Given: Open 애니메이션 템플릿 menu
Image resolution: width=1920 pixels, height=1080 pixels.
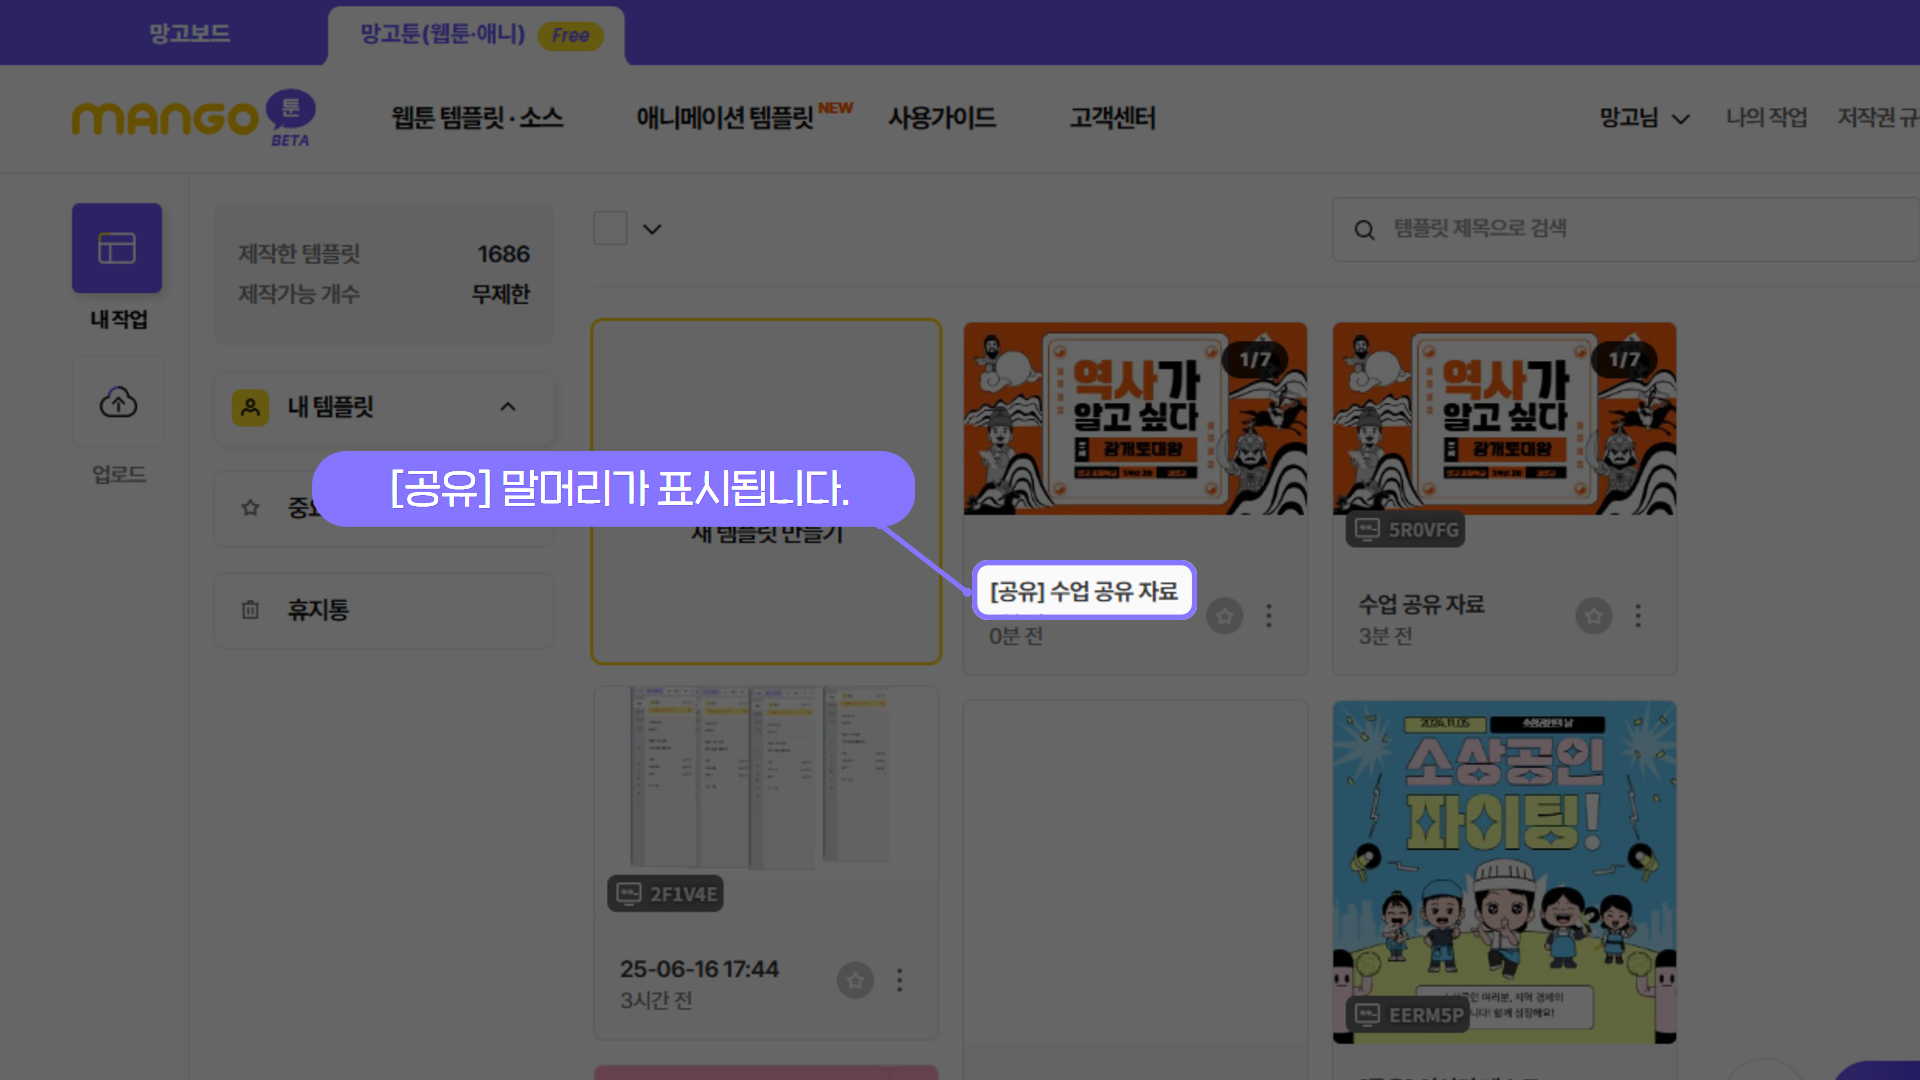Looking at the screenshot, I should tap(727, 118).
